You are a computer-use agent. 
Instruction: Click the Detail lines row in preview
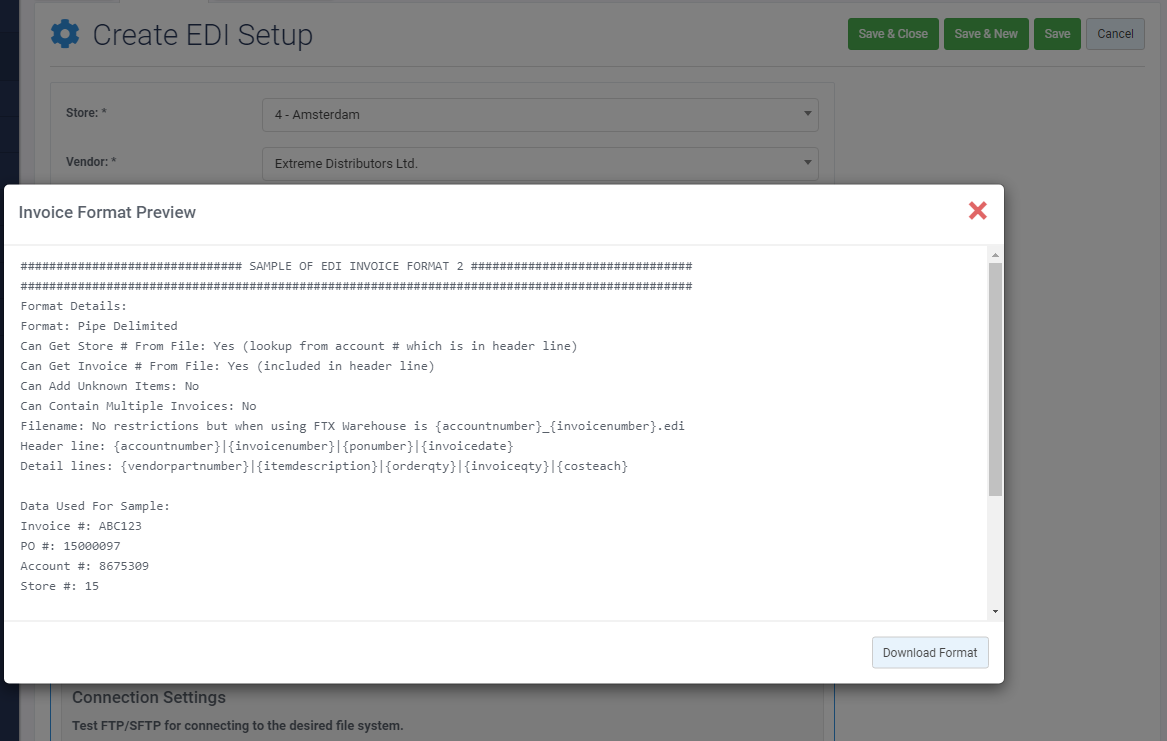click(324, 466)
